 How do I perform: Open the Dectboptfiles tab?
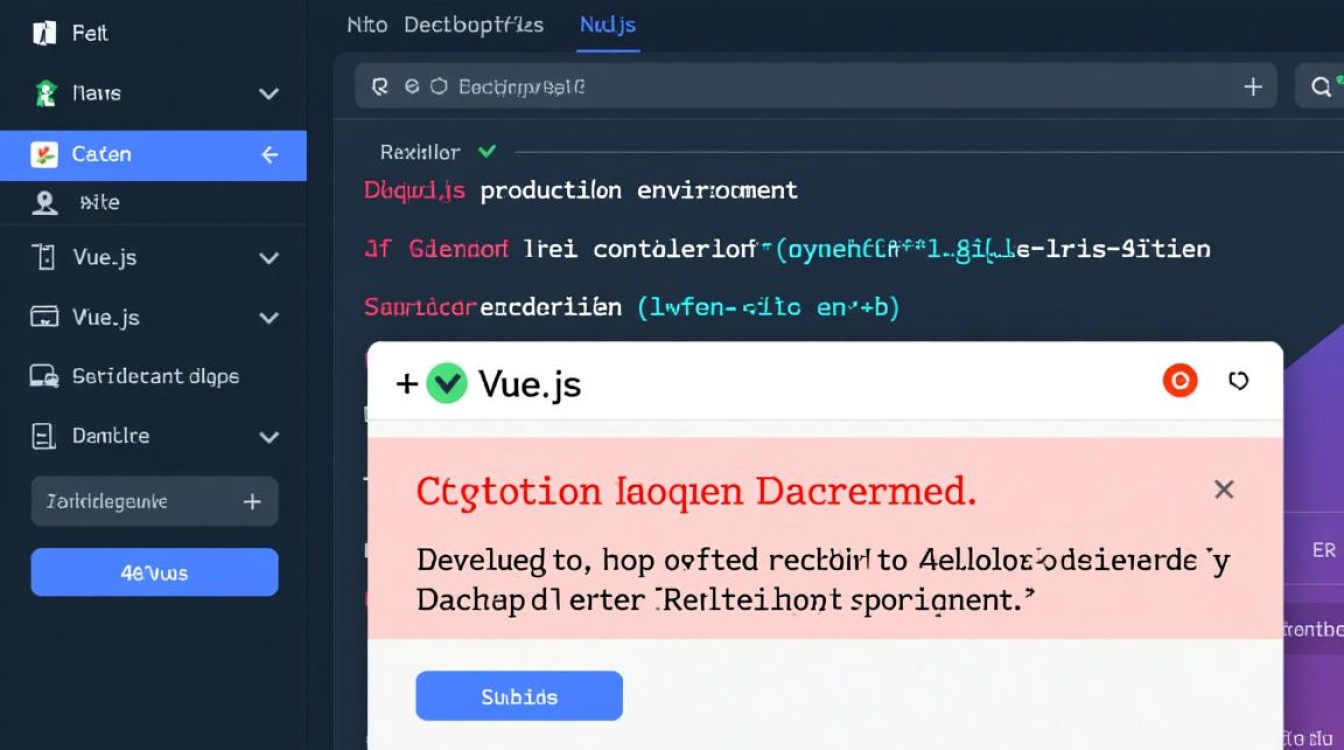pos(473,25)
